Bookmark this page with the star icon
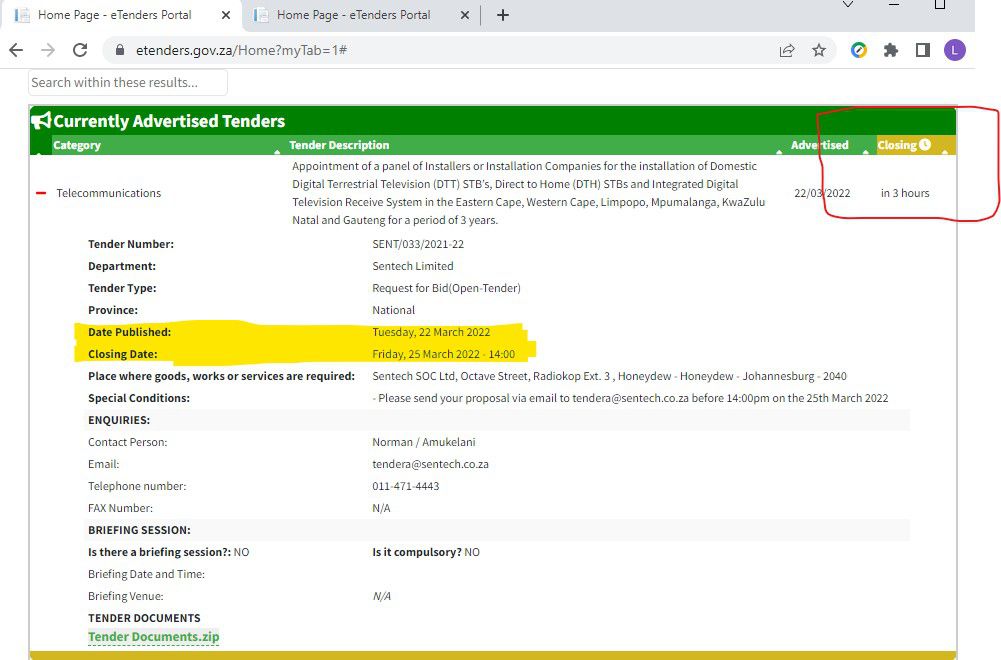1001x660 pixels. click(x=819, y=50)
